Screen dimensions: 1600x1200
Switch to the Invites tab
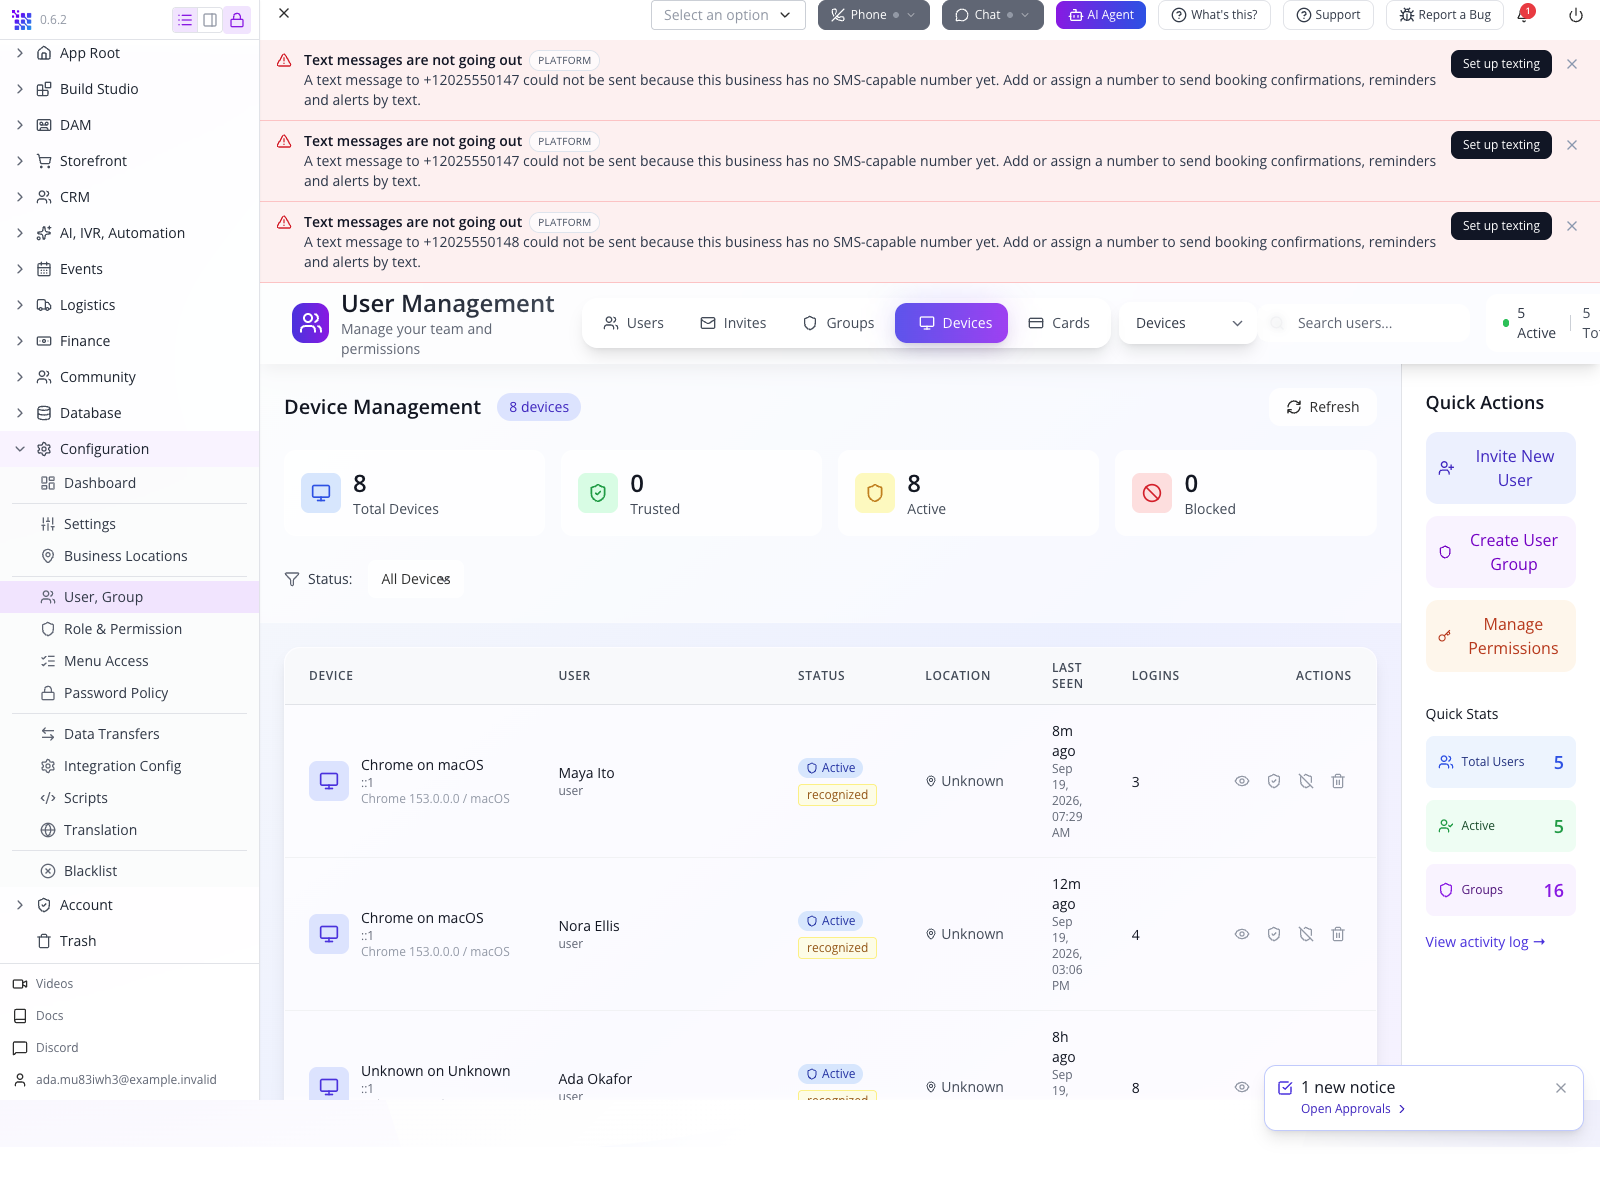pos(733,323)
